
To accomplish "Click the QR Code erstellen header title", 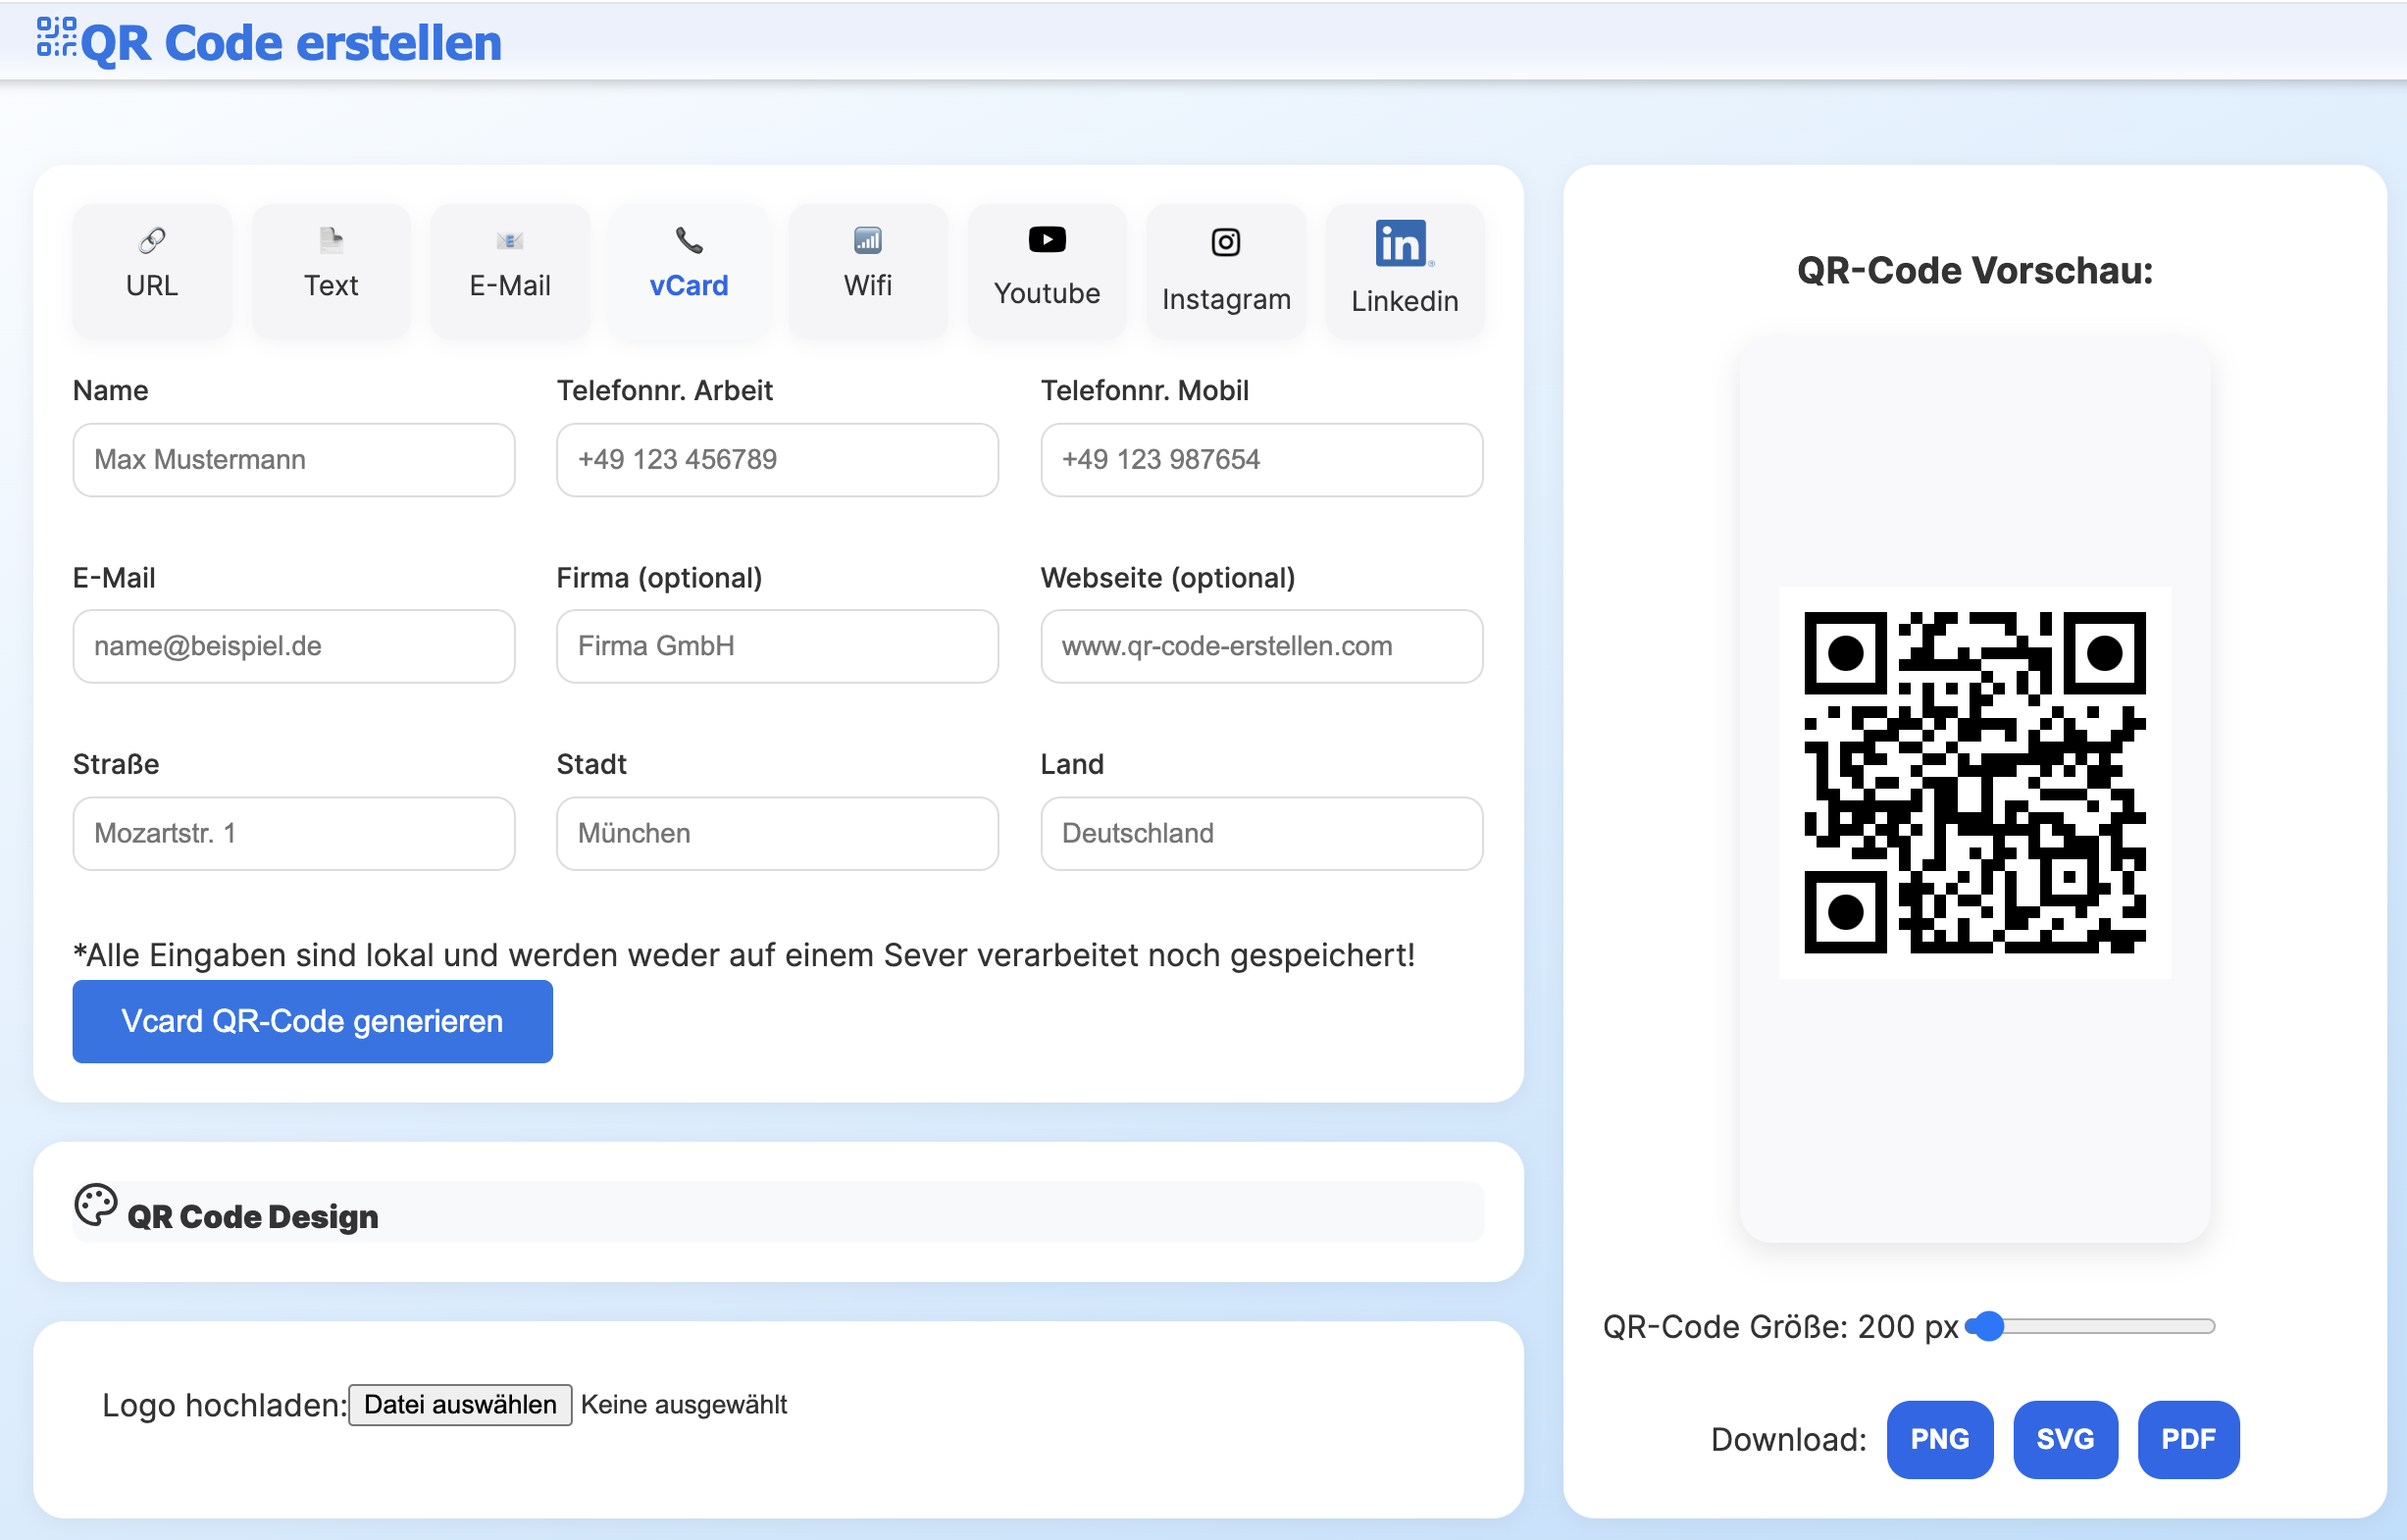I will point(291,43).
